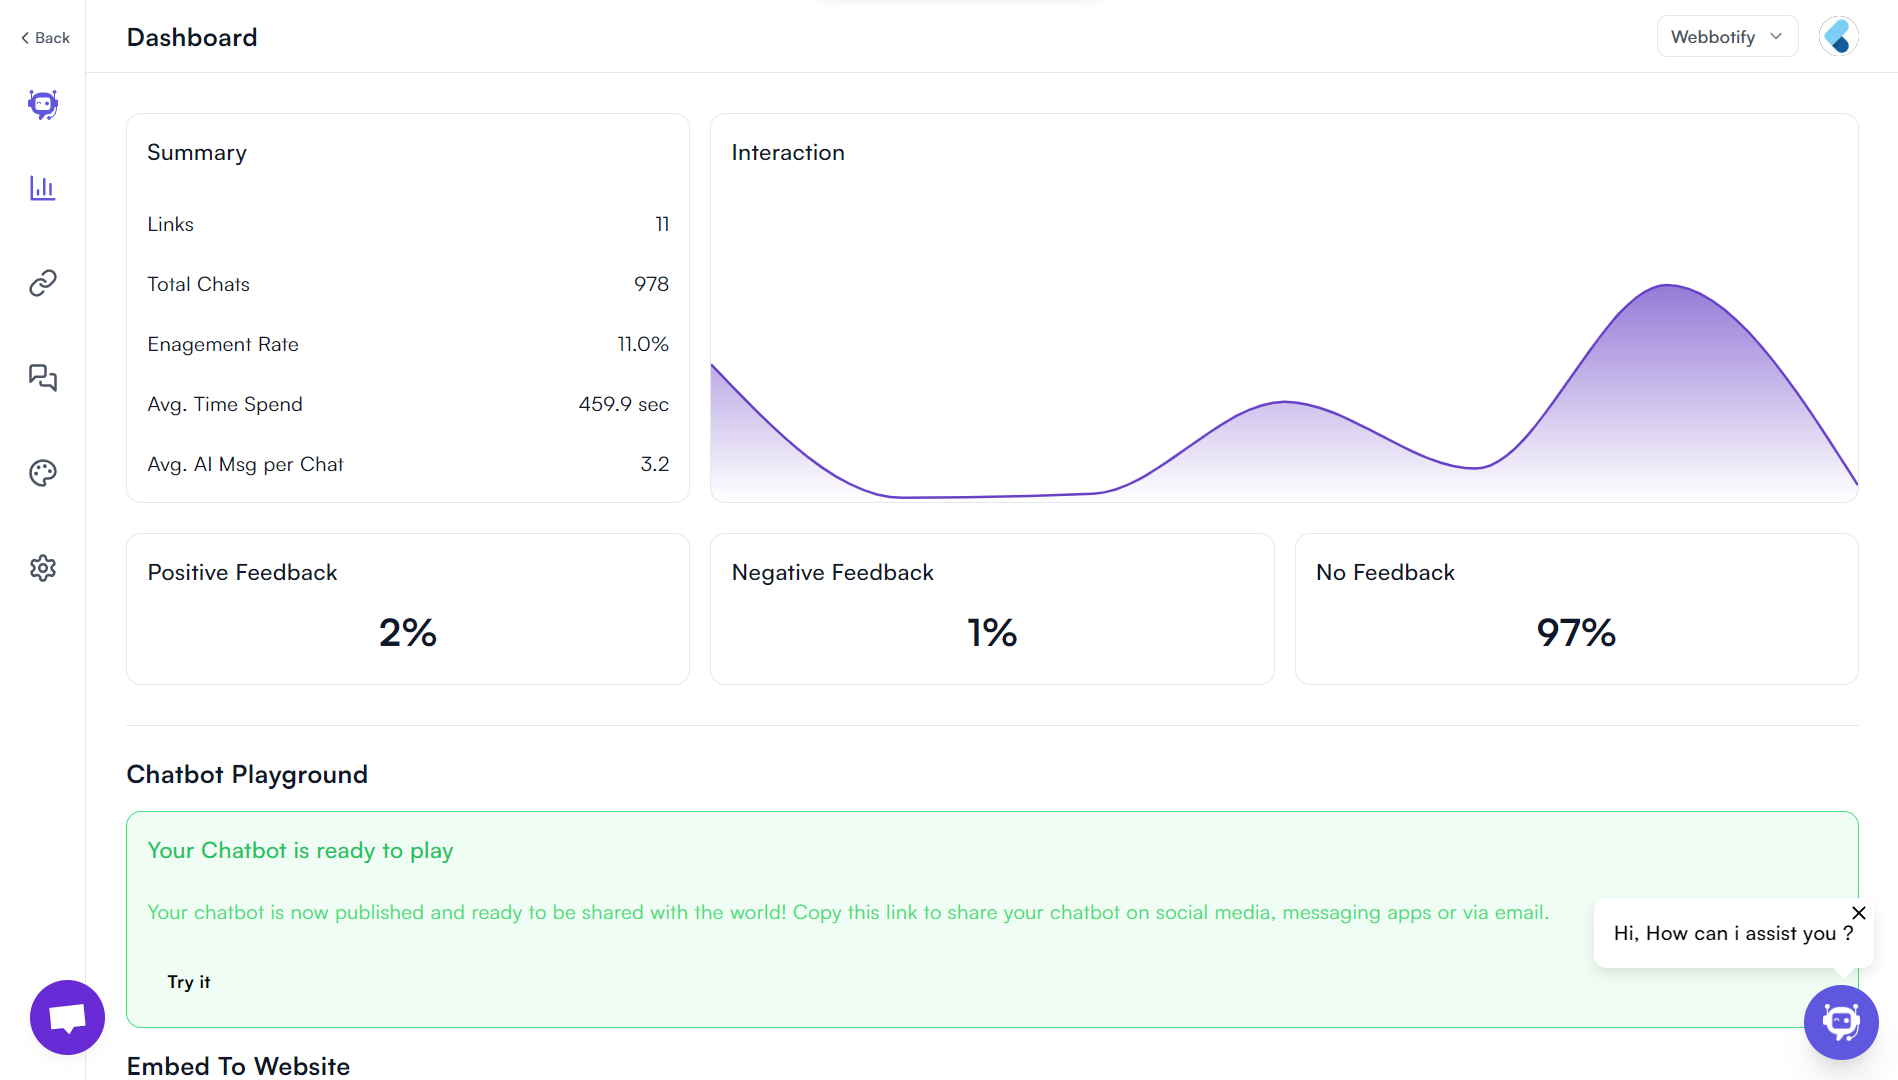
Task: Click the Positive Feedback 2% figure
Action: pos(408,632)
